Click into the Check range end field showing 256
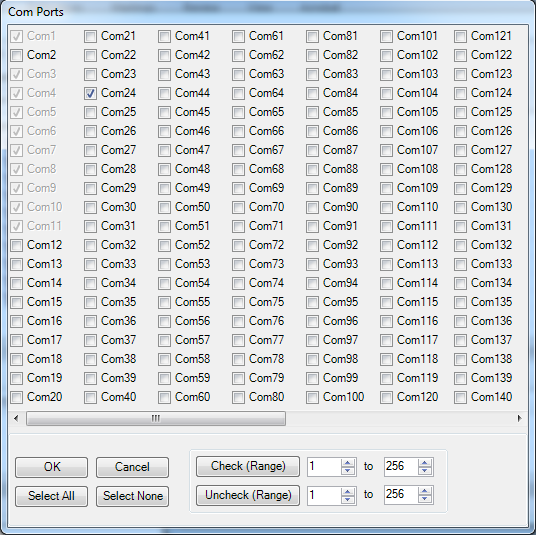 (x=401, y=467)
